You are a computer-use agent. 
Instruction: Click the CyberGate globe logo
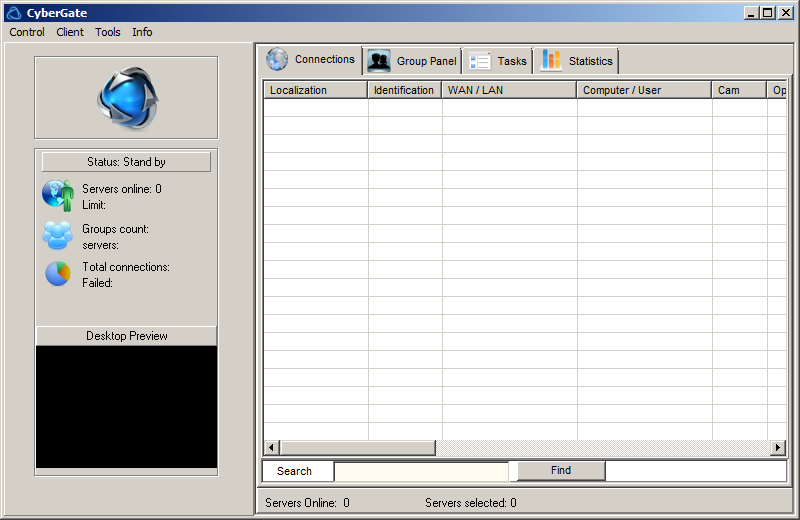point(127,97)
